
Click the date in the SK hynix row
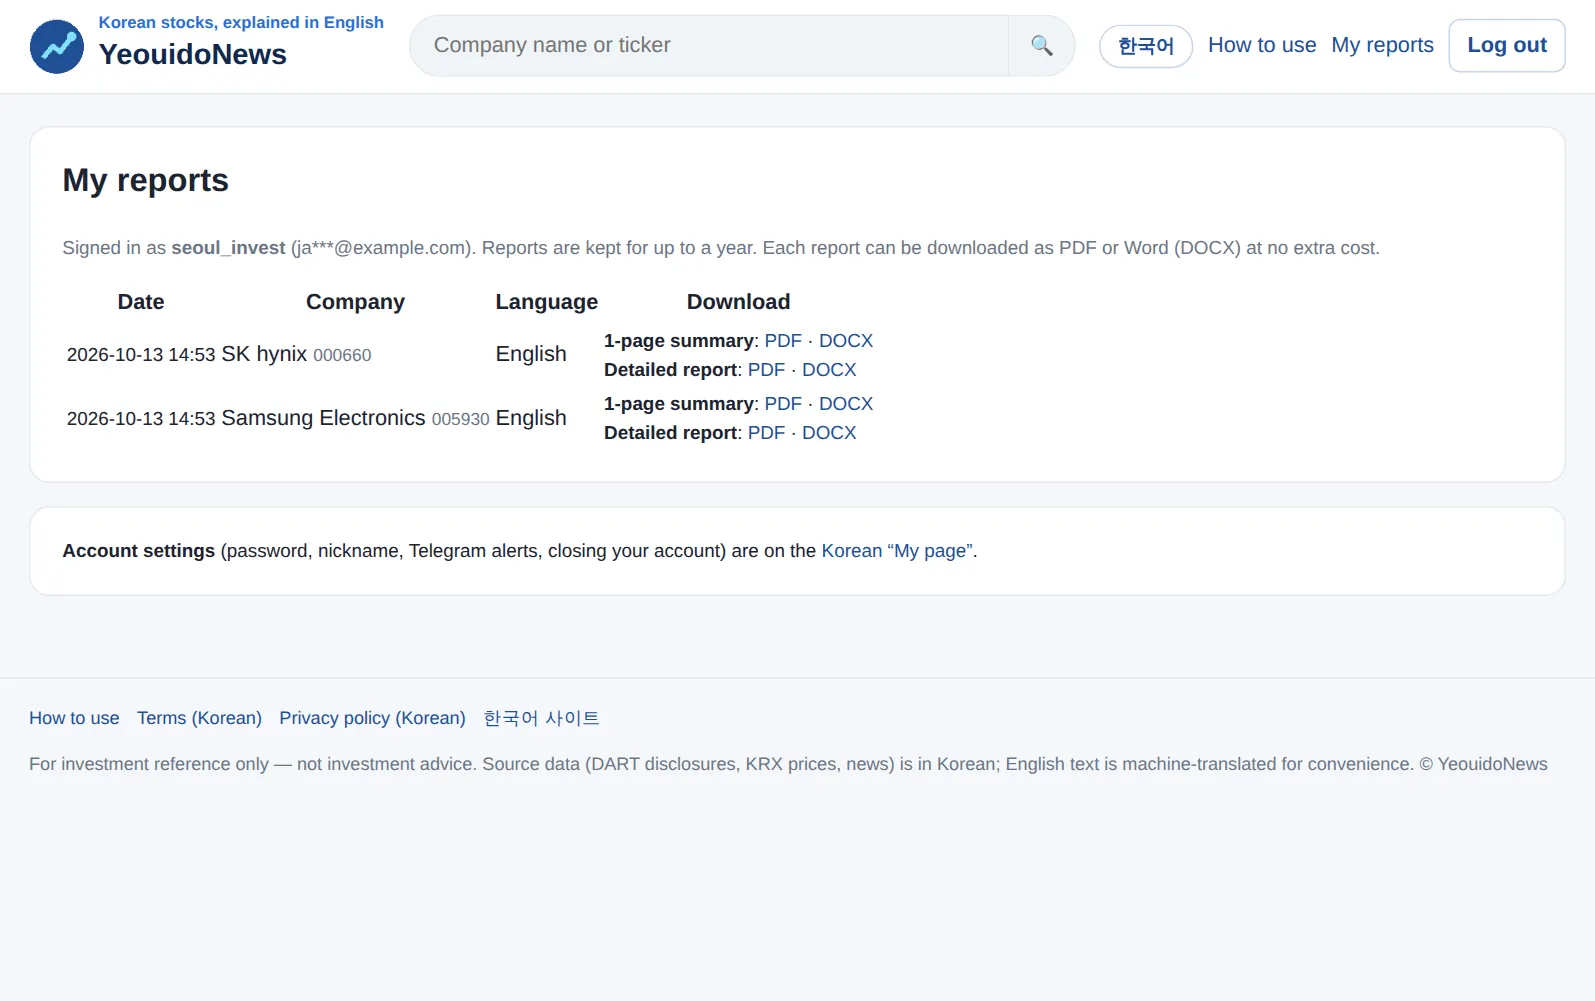(141, 355)
